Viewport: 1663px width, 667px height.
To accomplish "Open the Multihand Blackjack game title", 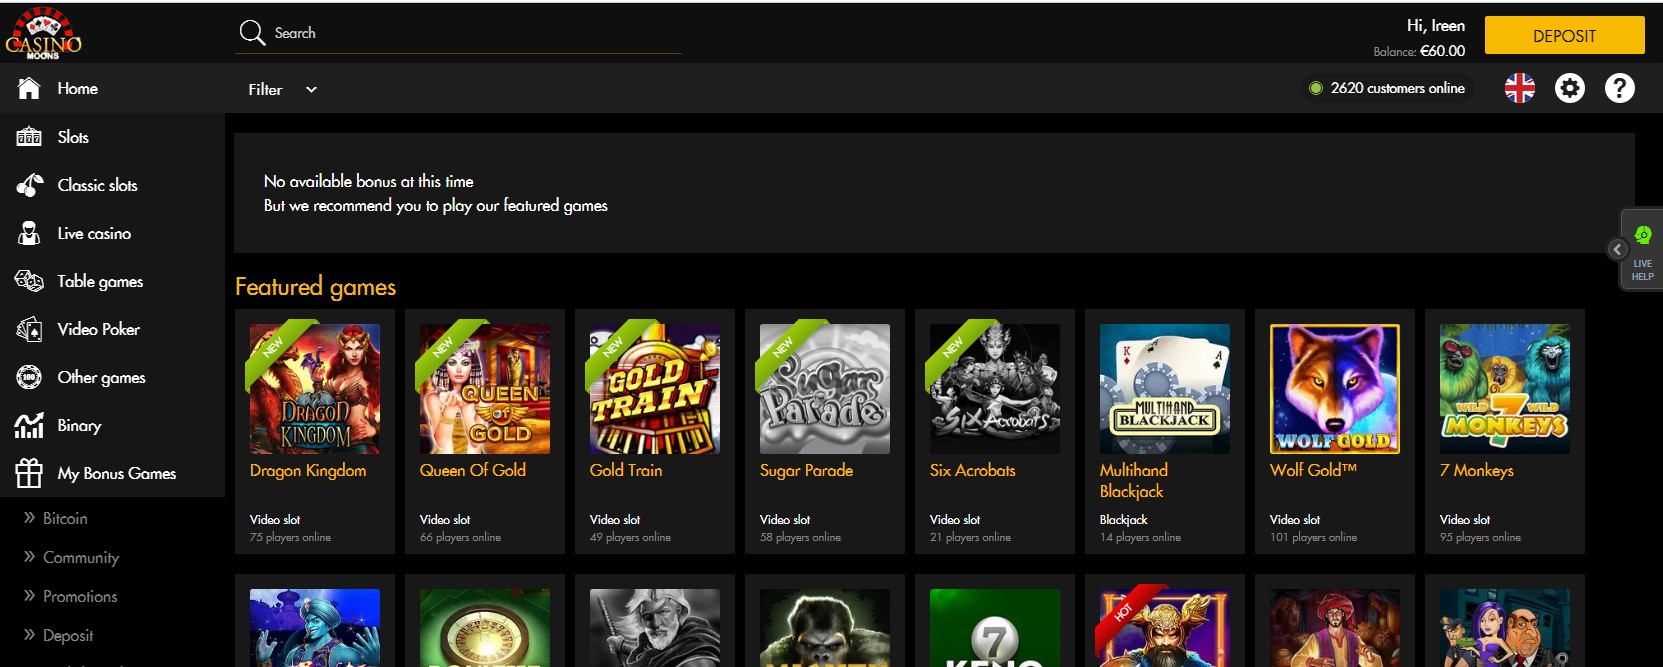I will coord(1134,480).
